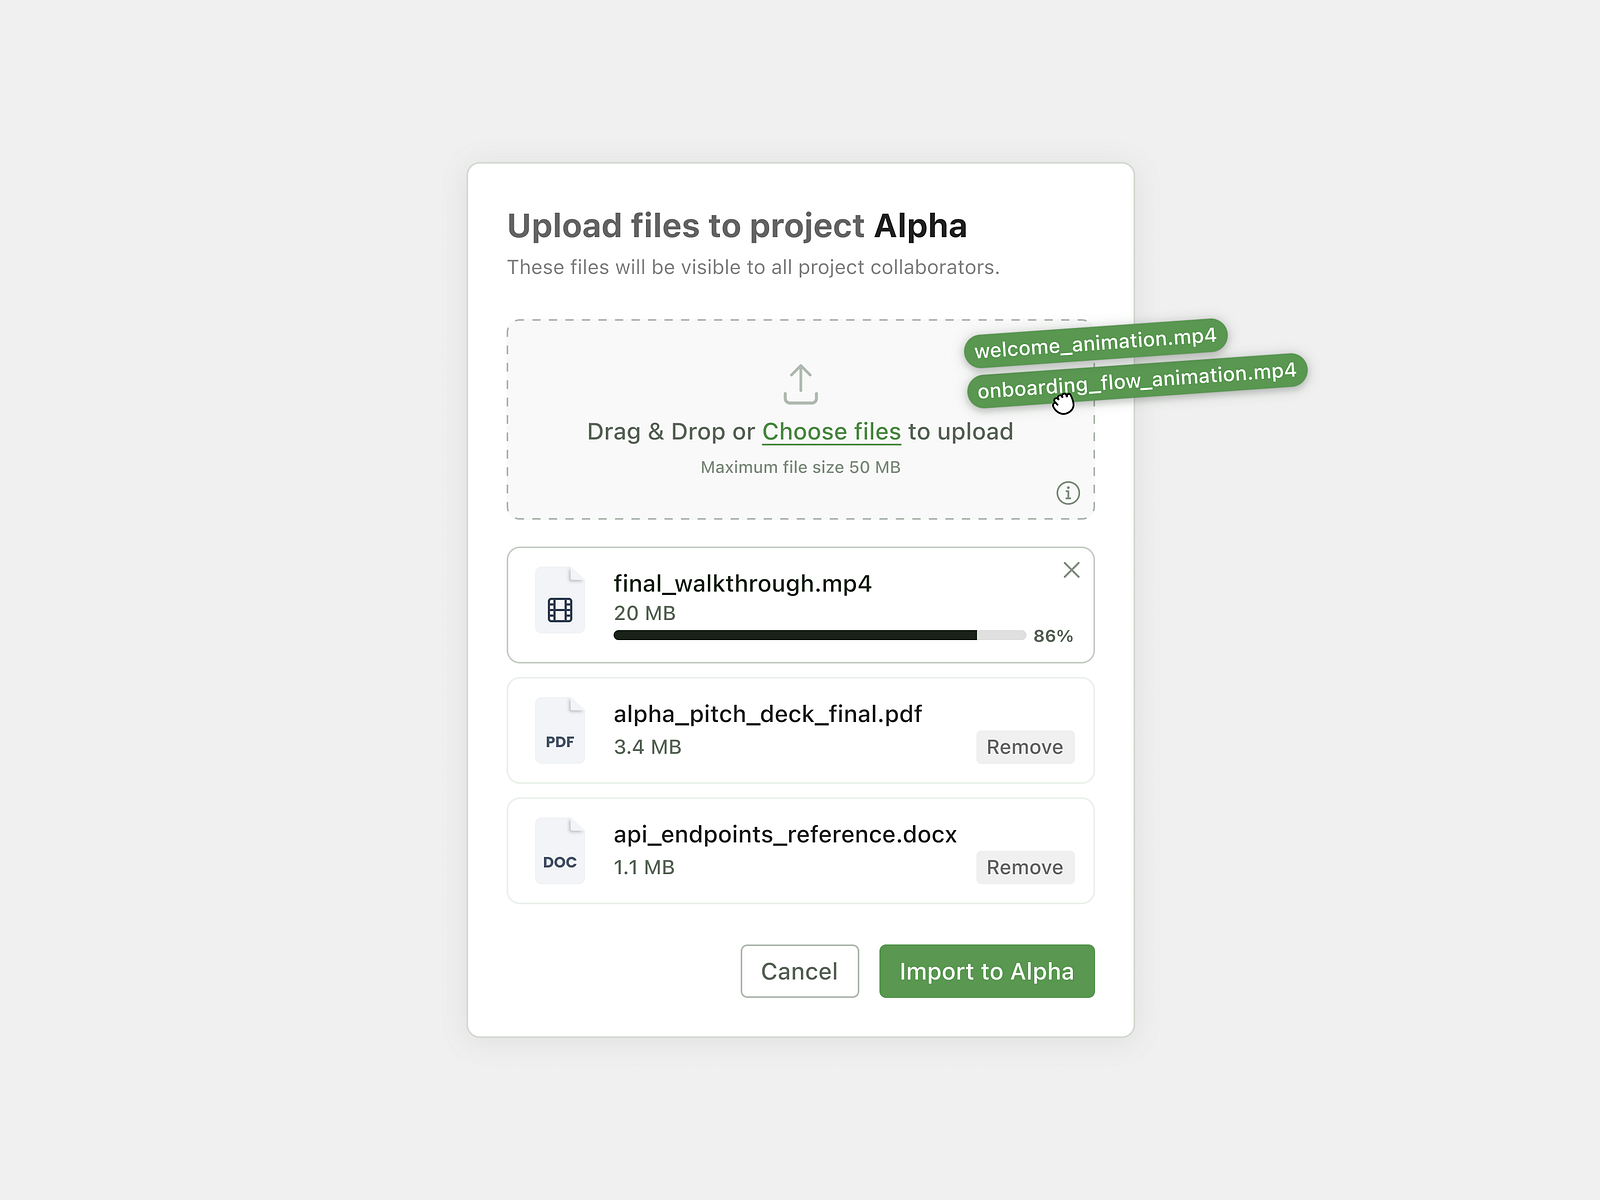Screen dimensions: 1600x1200
Task: Click the PDF icon beside alpha_pitch_deck_final.pdf
Action: pyautogui.click(x=559, y=730)
